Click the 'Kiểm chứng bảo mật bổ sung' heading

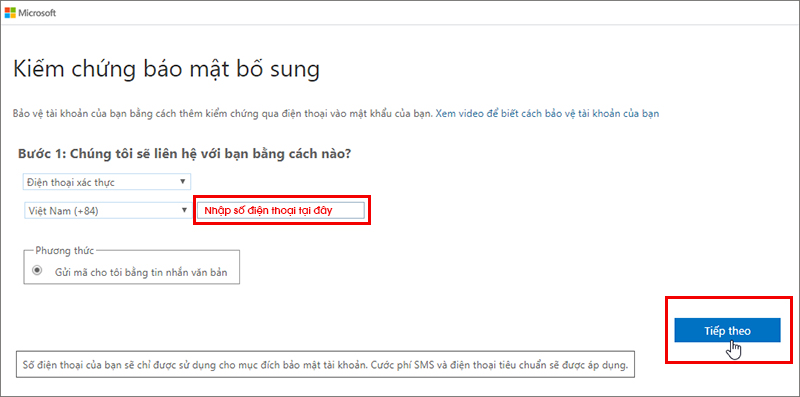tap(166, 69)
